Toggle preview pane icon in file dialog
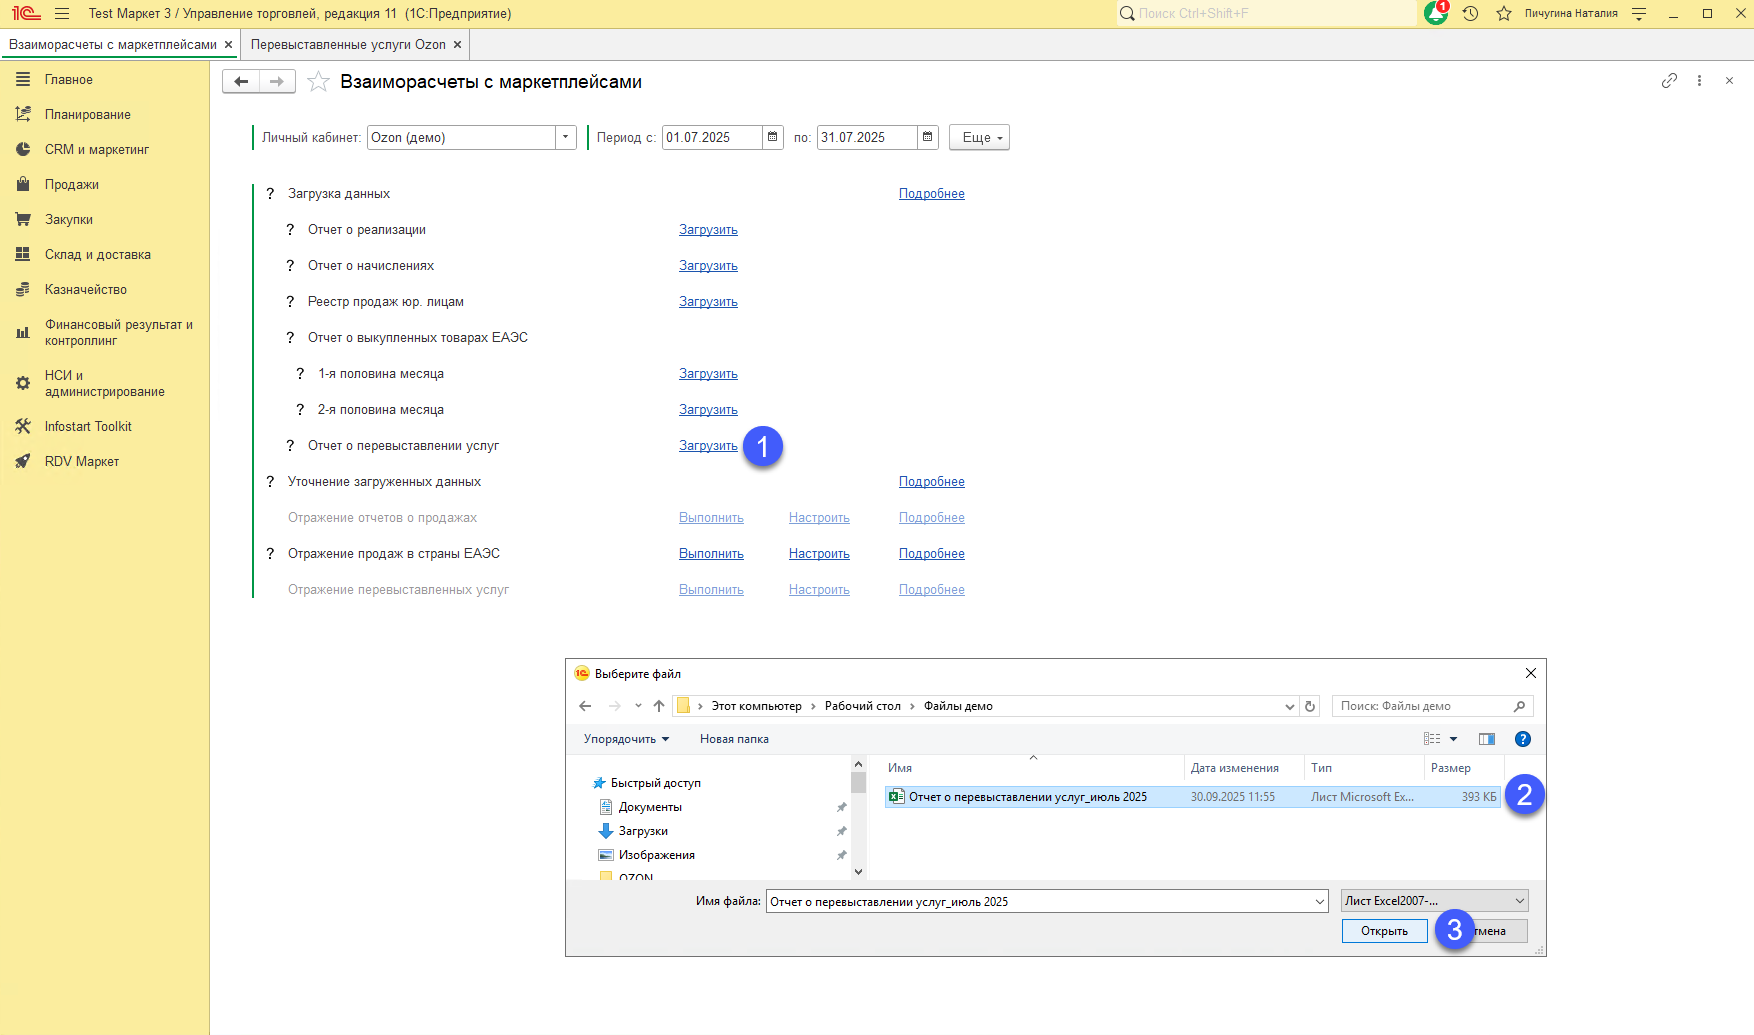 tap(1487, 739)
